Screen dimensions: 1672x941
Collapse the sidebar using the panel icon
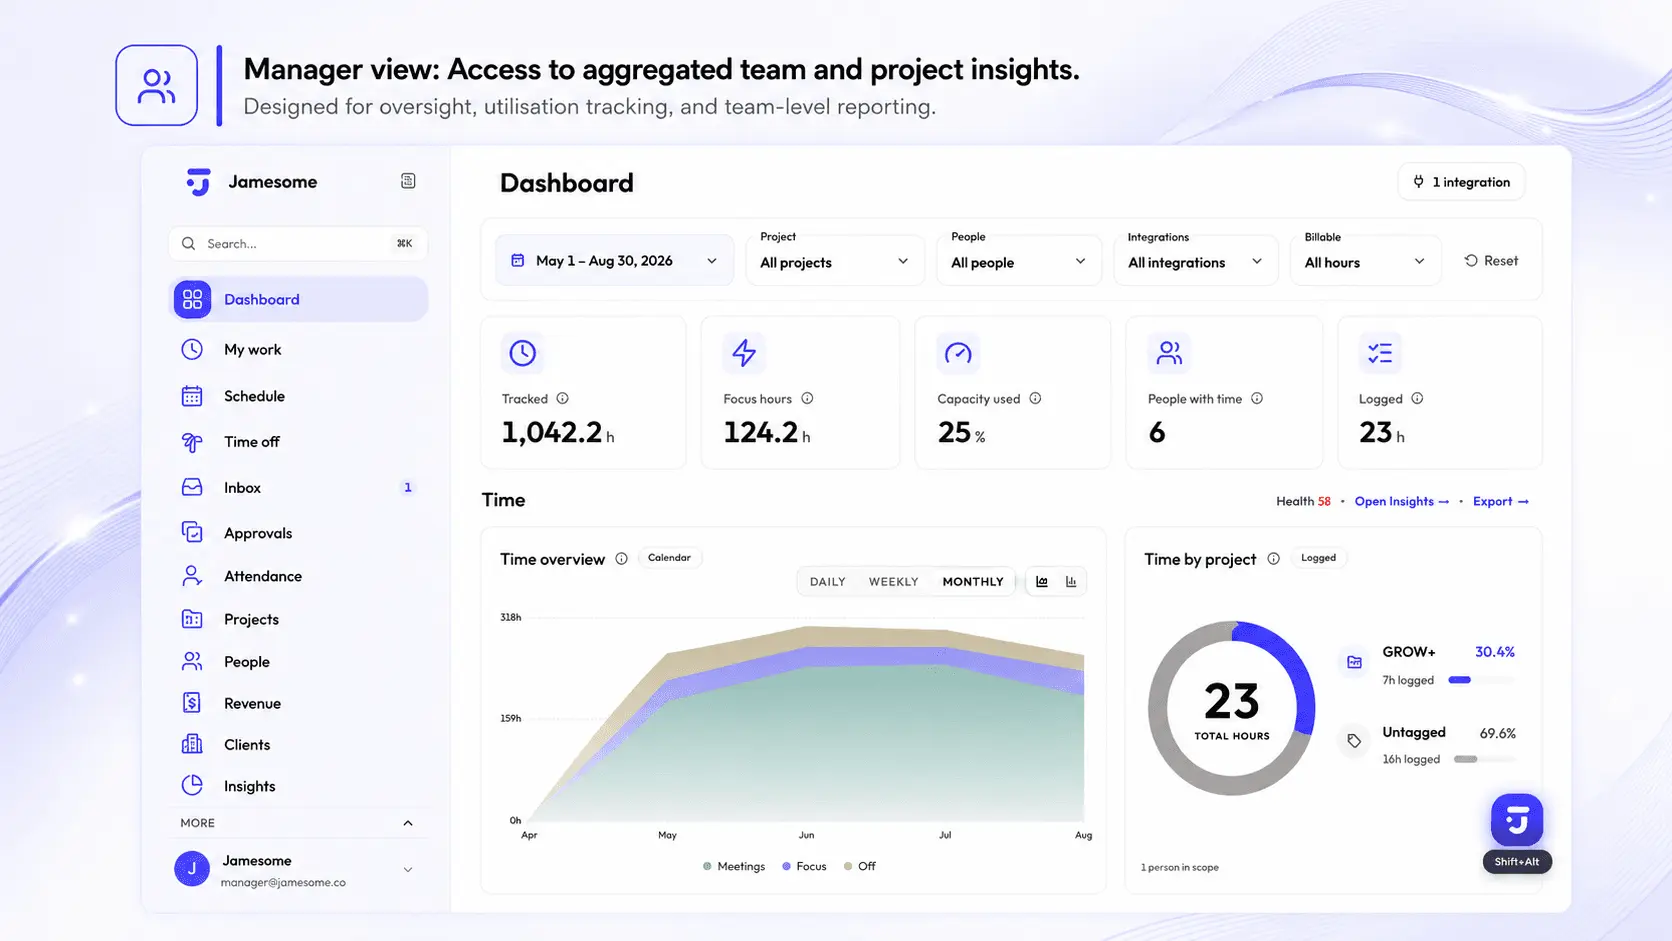click(408, 181)
